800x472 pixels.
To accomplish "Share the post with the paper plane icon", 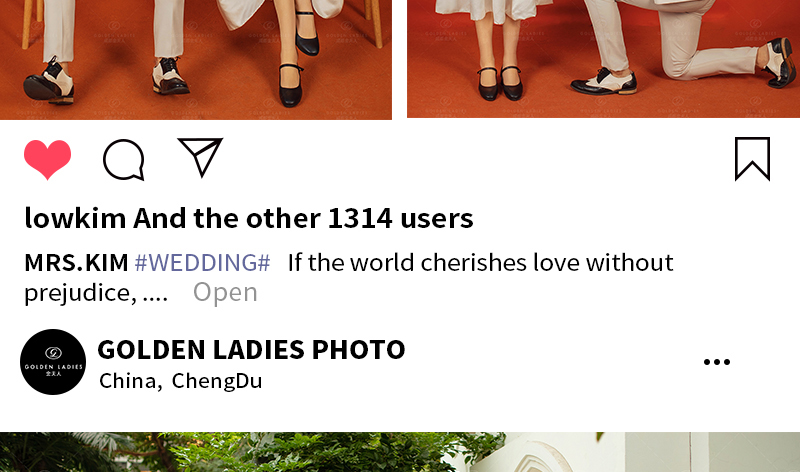I will 201,157.
